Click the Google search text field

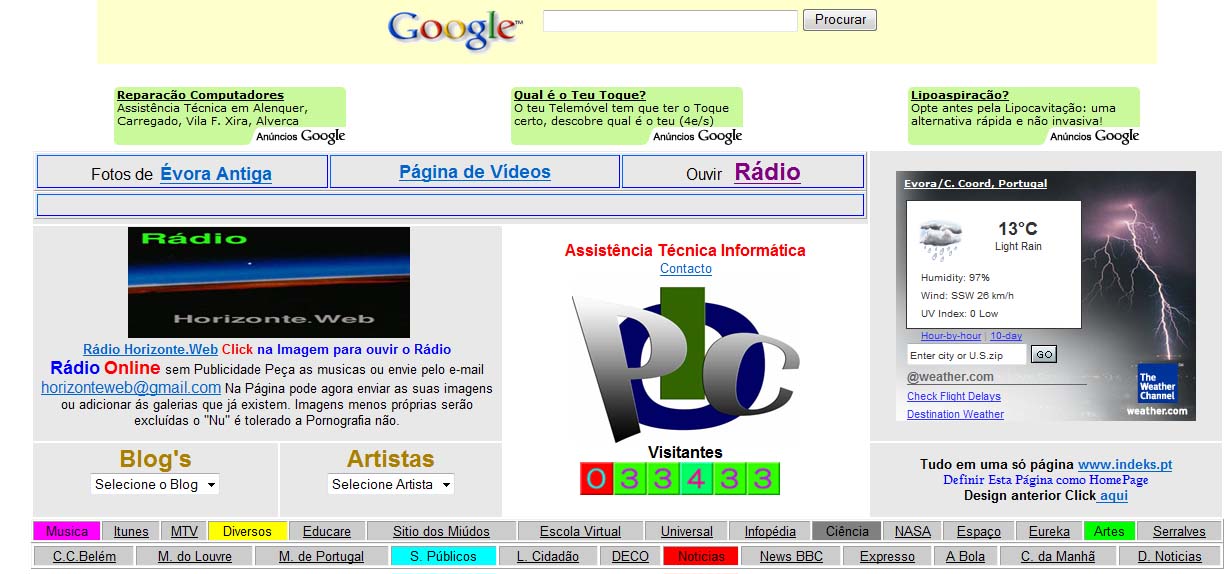[x=670, y=21]
